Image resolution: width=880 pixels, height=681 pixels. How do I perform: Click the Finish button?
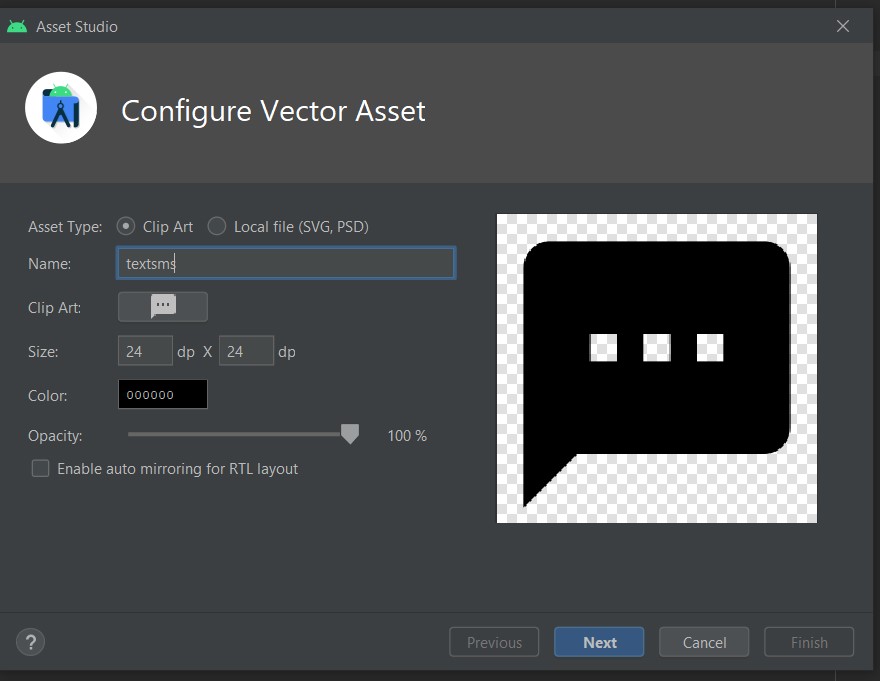point(809,642)
